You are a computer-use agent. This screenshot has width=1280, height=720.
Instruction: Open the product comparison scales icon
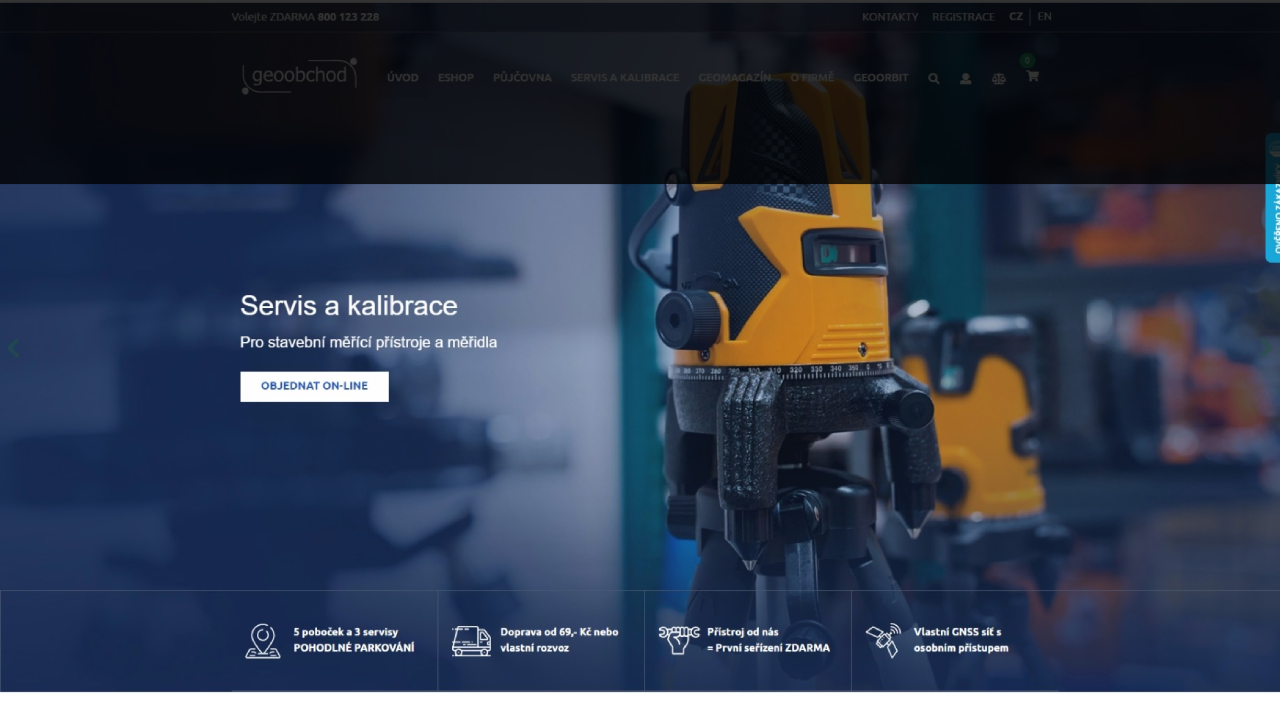click(x=998, y=78)
